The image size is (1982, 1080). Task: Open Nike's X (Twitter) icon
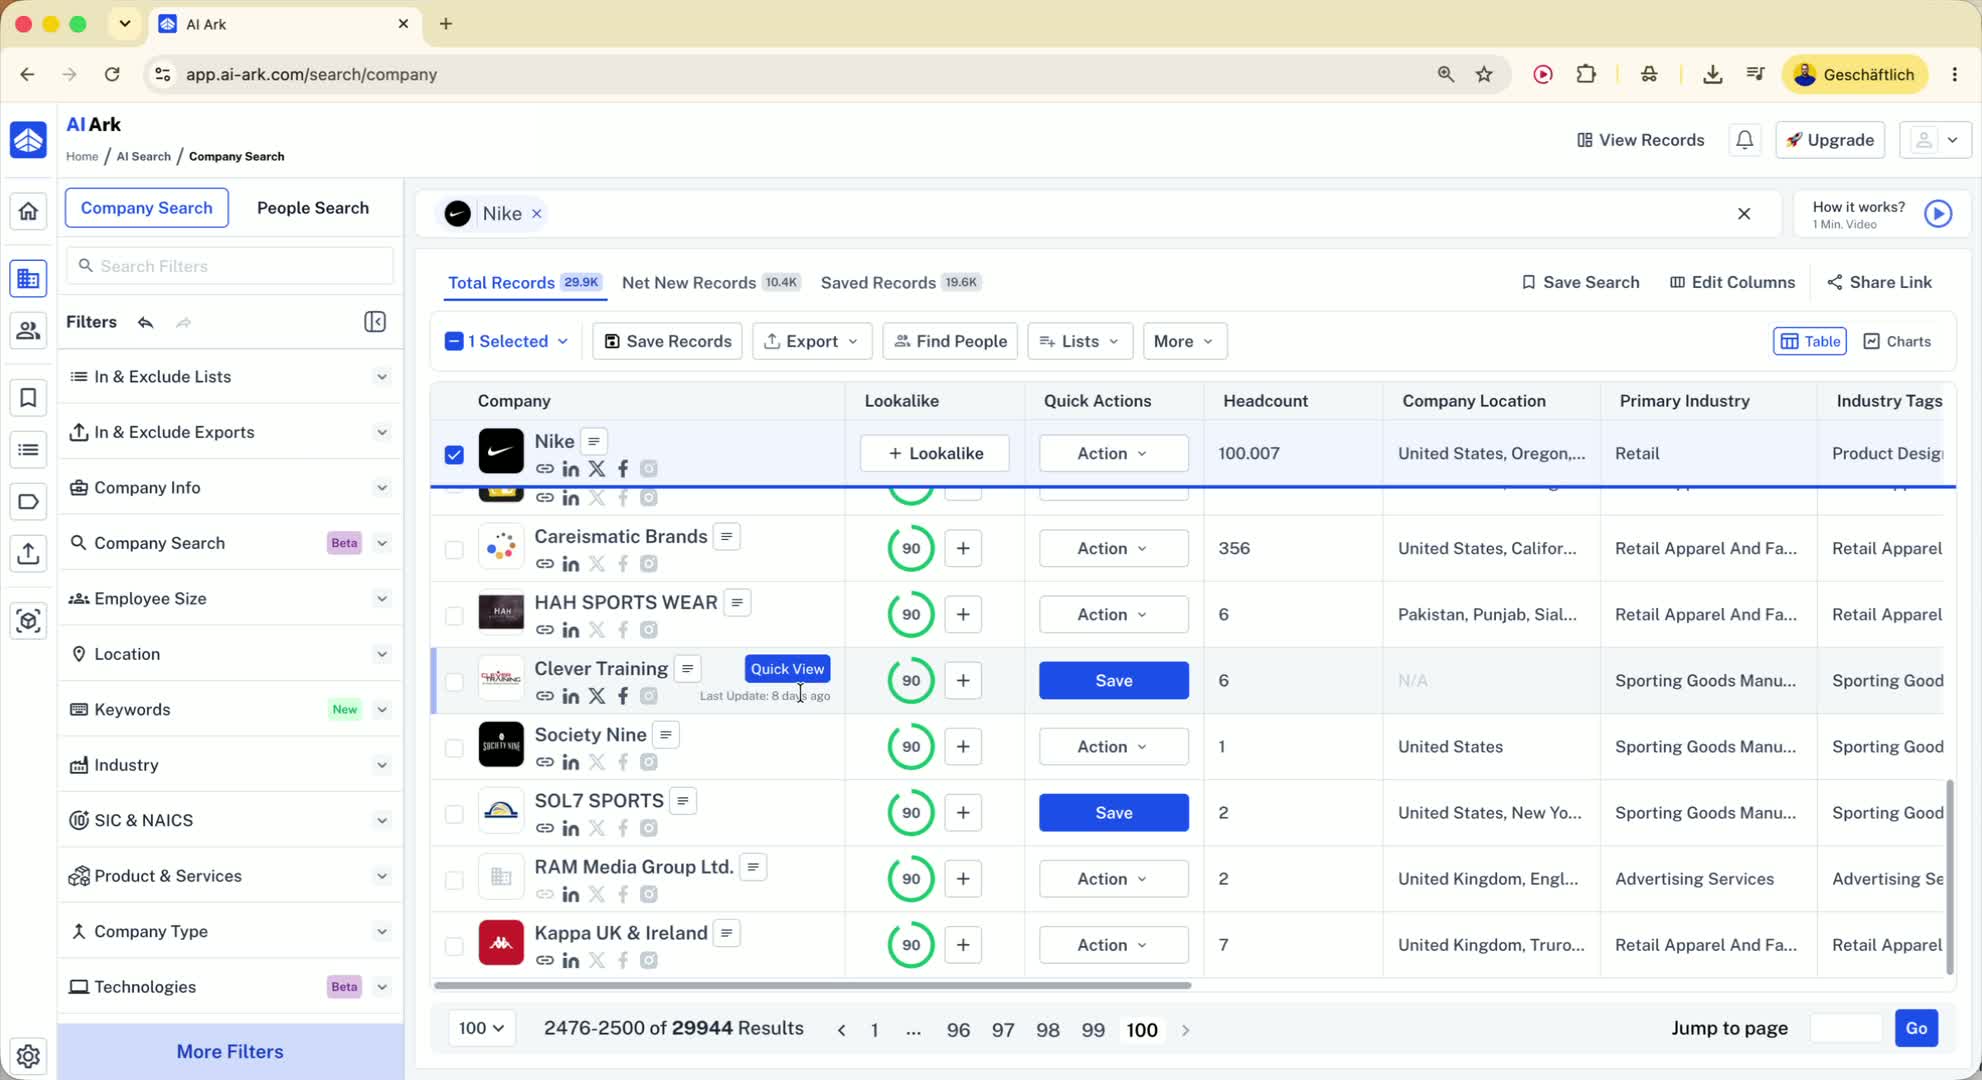click(x=597, y=469)
